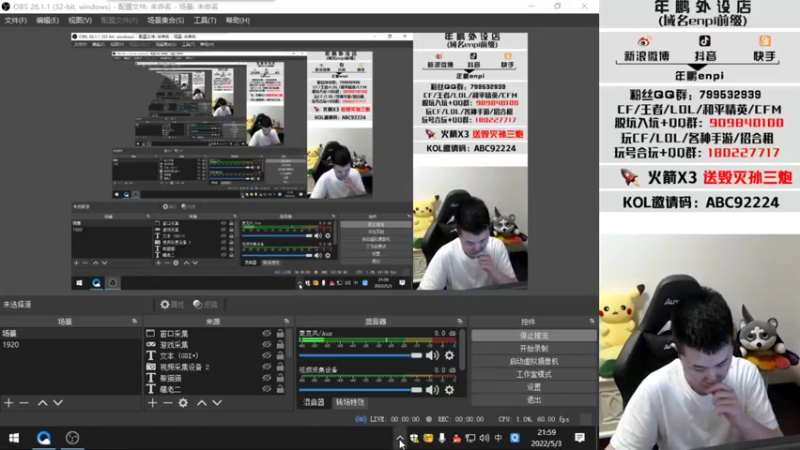The height and width of the screenshot is (450, 800).
Task: Click the 退出 button
Action: point(534,400)
